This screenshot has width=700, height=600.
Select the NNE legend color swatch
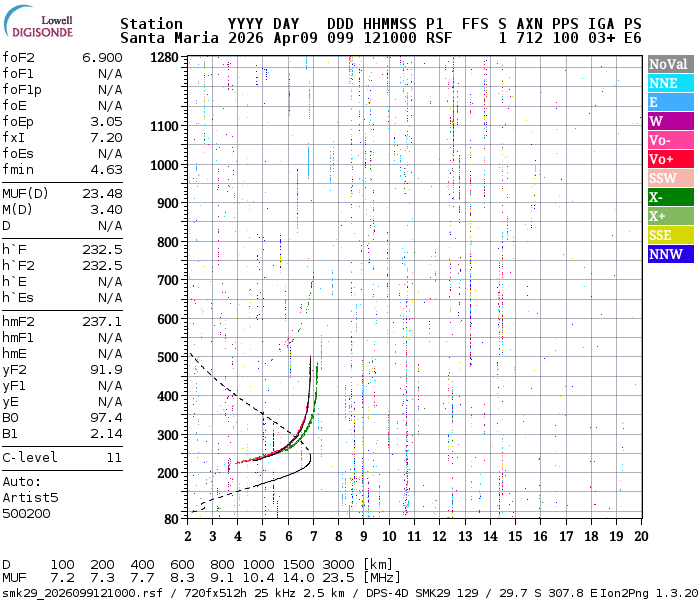[671, 83]
